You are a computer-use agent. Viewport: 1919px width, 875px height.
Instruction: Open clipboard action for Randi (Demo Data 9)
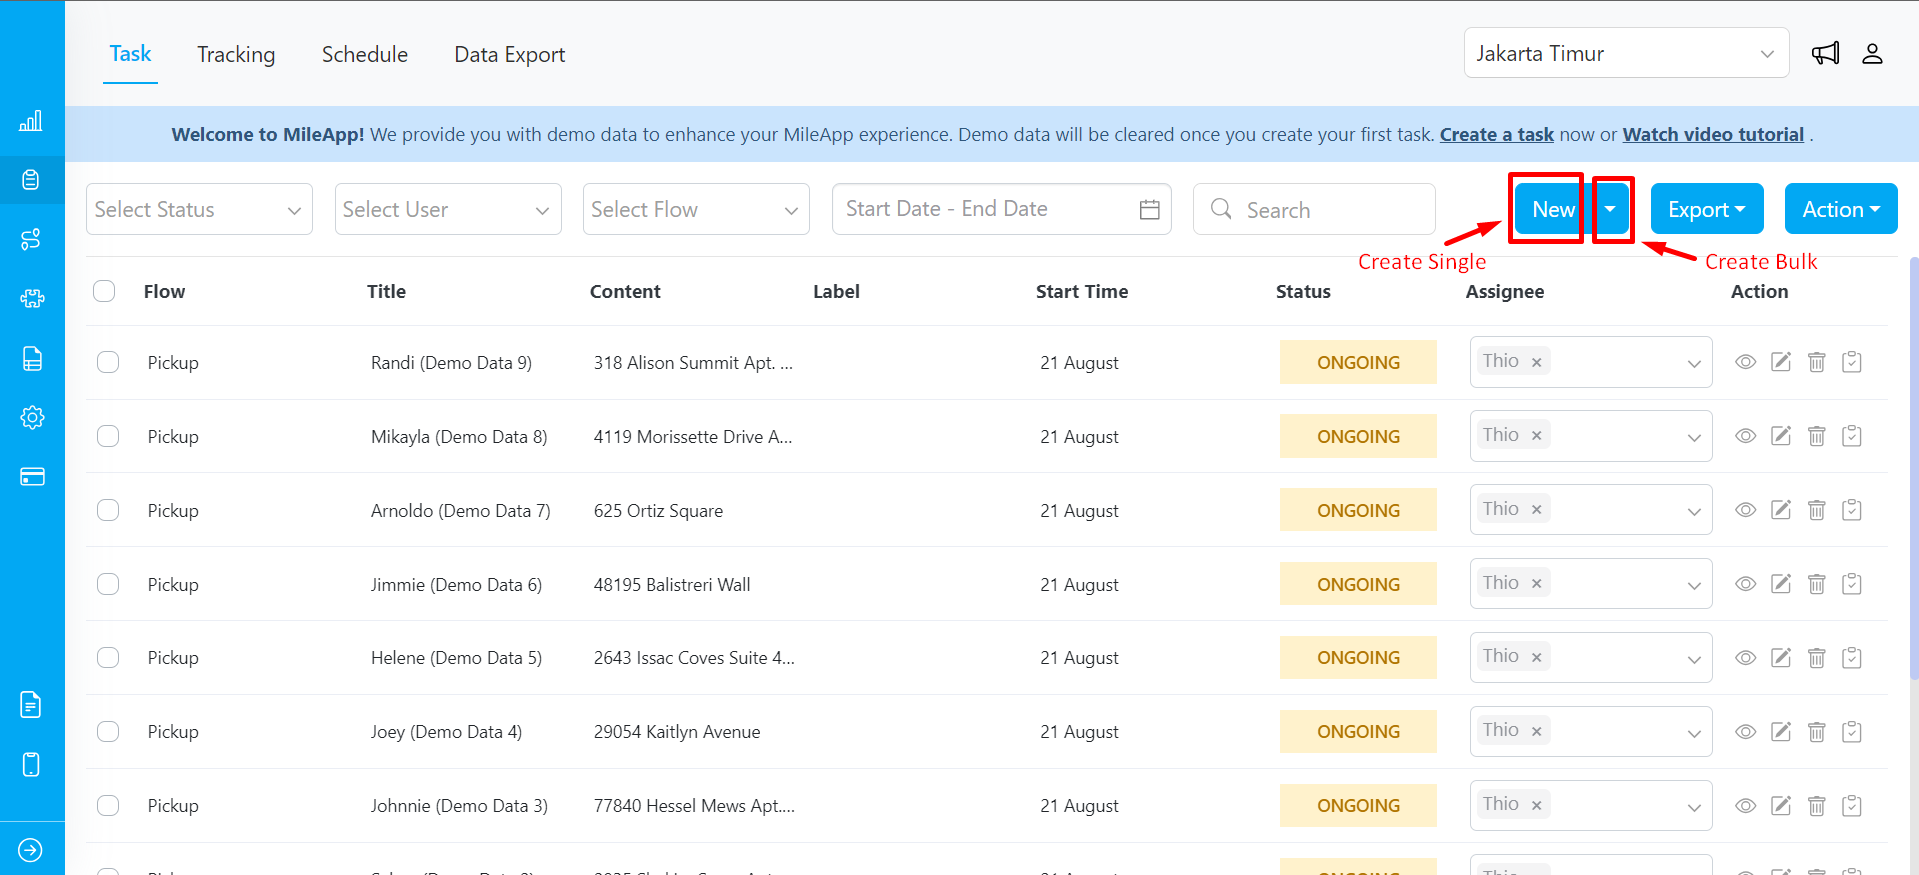click(x=1852, y=362)
